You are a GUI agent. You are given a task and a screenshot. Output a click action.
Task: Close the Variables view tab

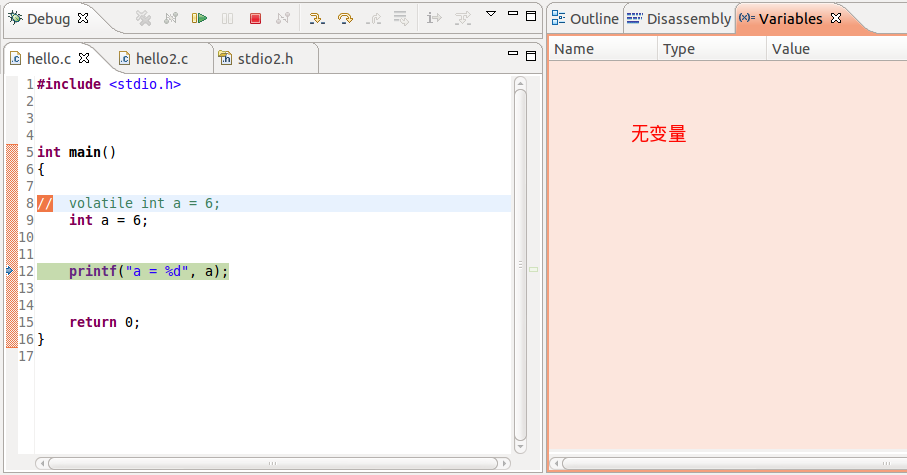tap(836, 18)
